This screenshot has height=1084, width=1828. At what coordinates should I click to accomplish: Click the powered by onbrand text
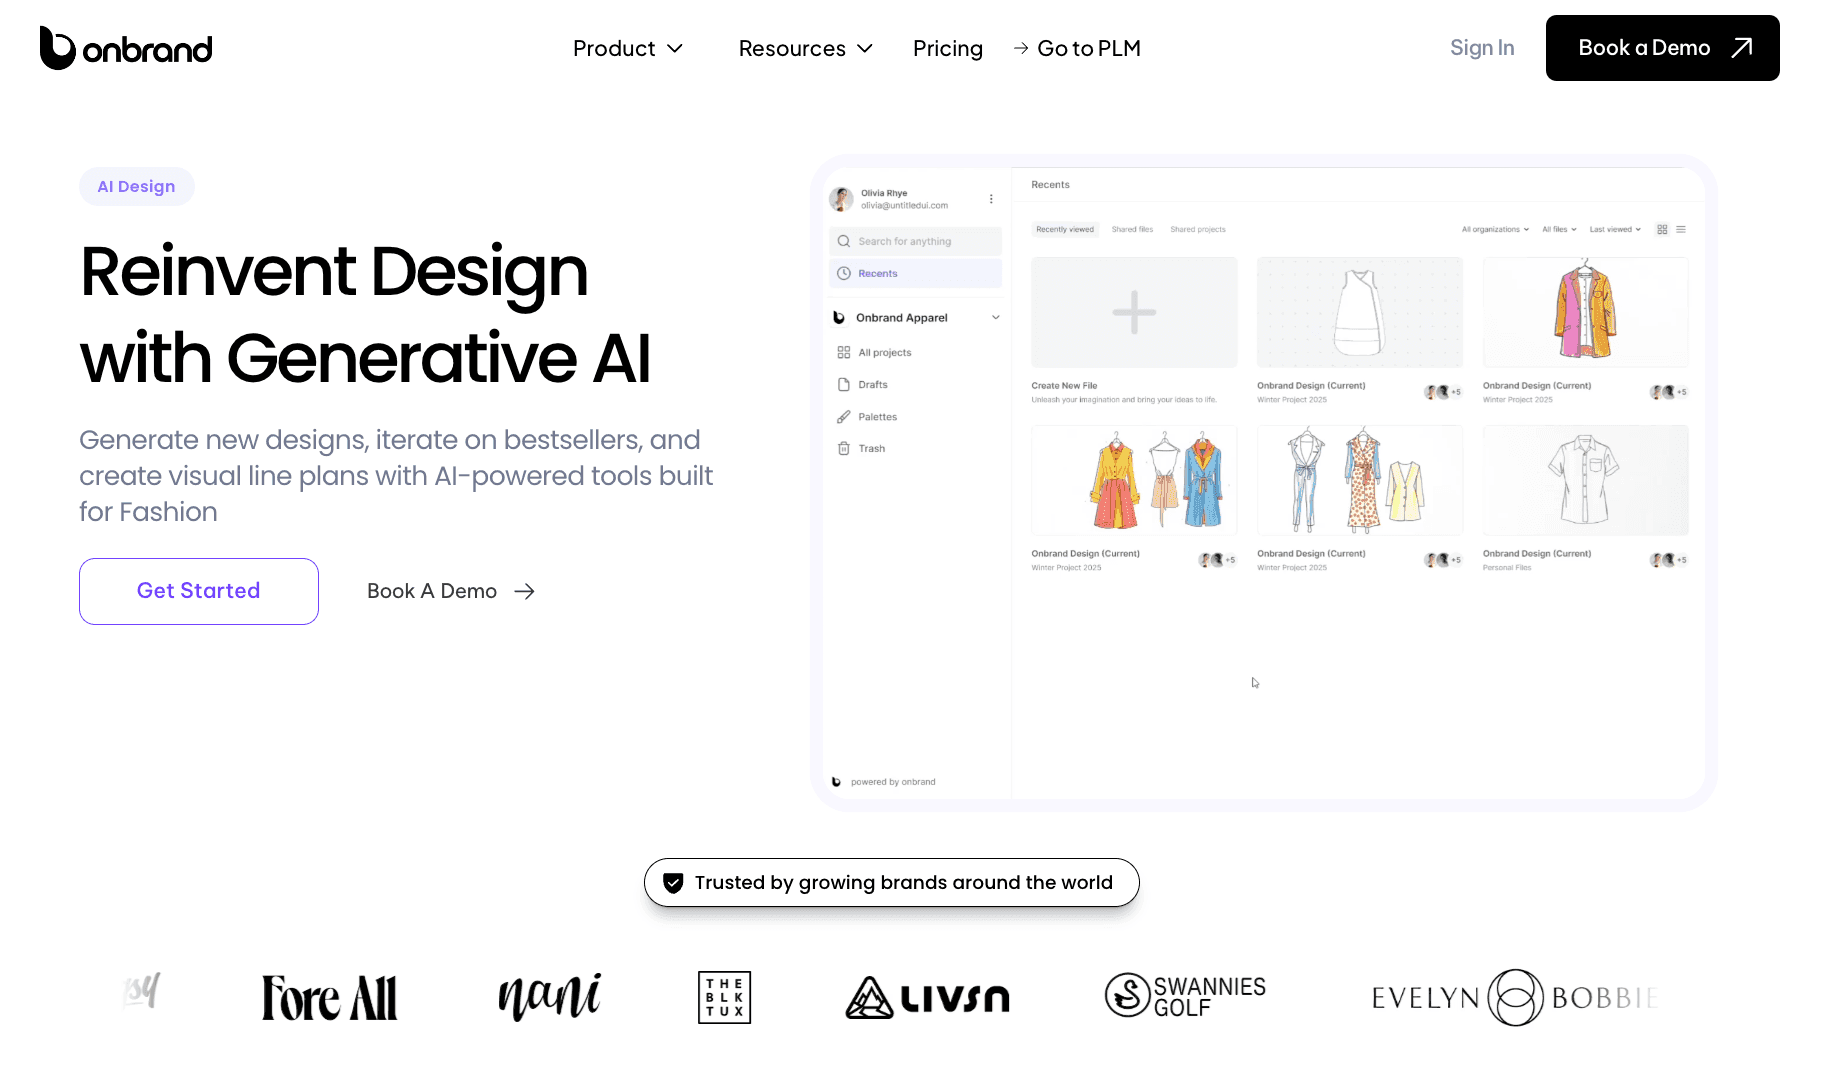(893, 782)
